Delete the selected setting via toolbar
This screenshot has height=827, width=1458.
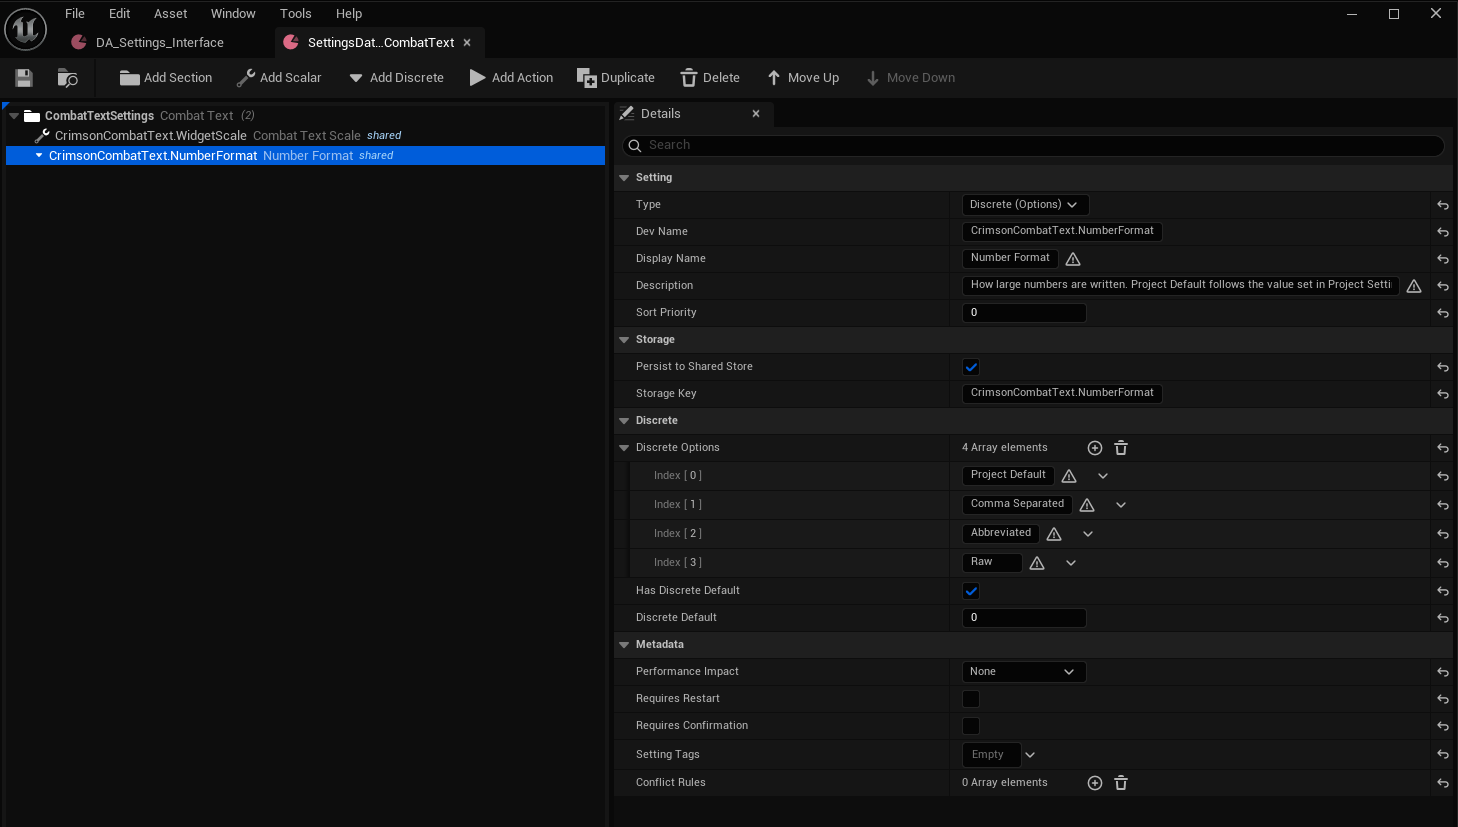click(x=710, y=78)
